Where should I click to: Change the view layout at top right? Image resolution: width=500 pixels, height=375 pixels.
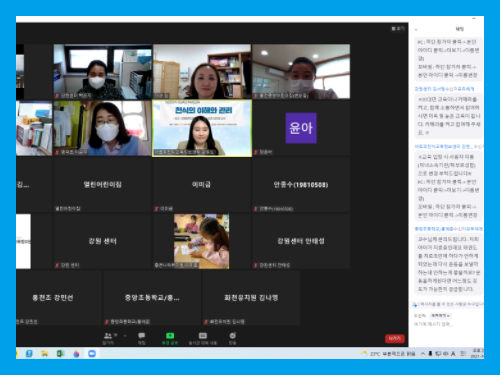pos(397,29)
